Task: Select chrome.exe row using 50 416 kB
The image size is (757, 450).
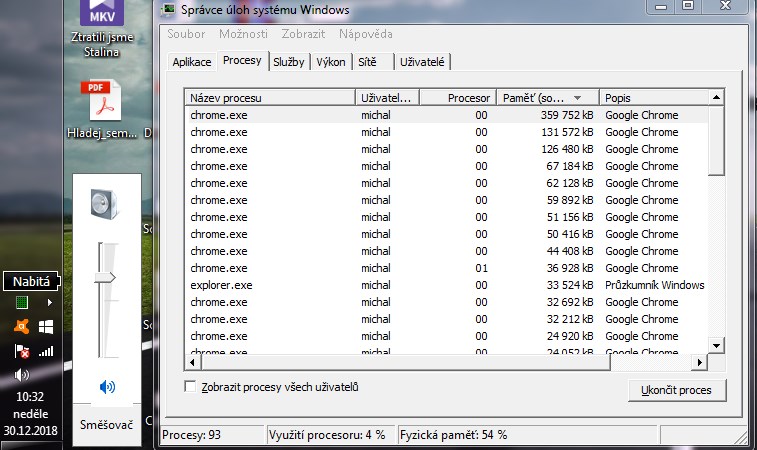Action: (x=446, y=234)
